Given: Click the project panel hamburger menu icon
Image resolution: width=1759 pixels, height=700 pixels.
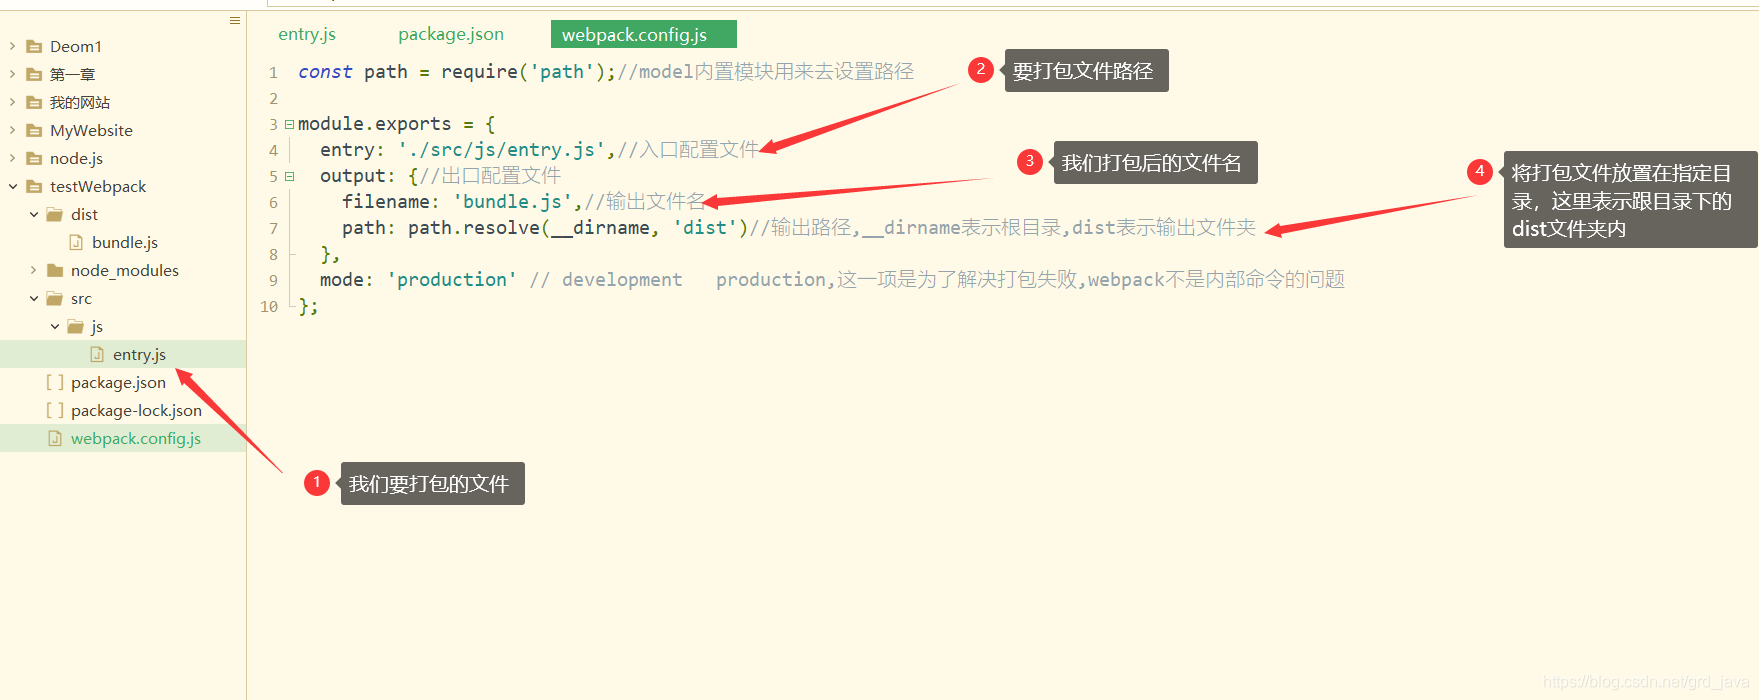Looking at the screenshot, I should pyautogui.click(x=235, y=20).
